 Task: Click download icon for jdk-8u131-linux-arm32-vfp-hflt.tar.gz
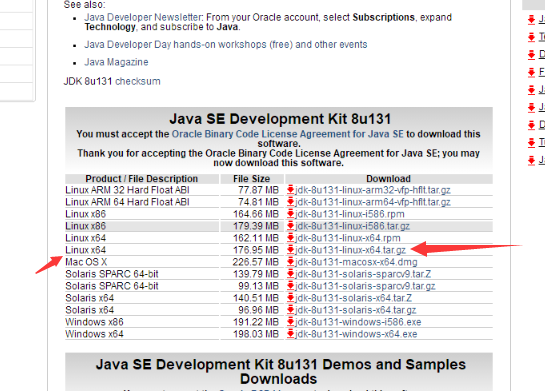click(291, 190)
